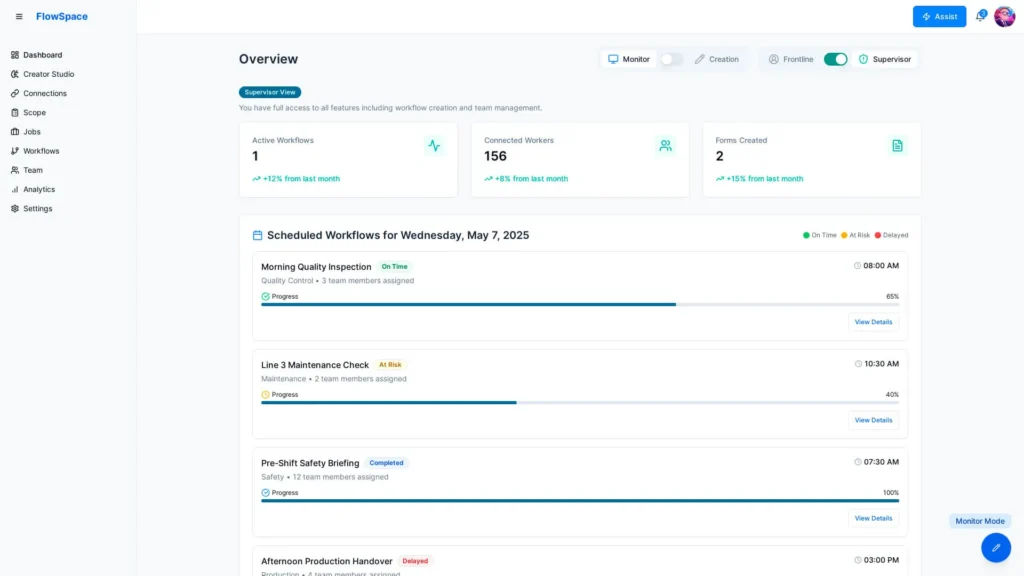View Details for Morning Quality Inspection
This screenshot has height=576, width=1024.
coord(872,322)
